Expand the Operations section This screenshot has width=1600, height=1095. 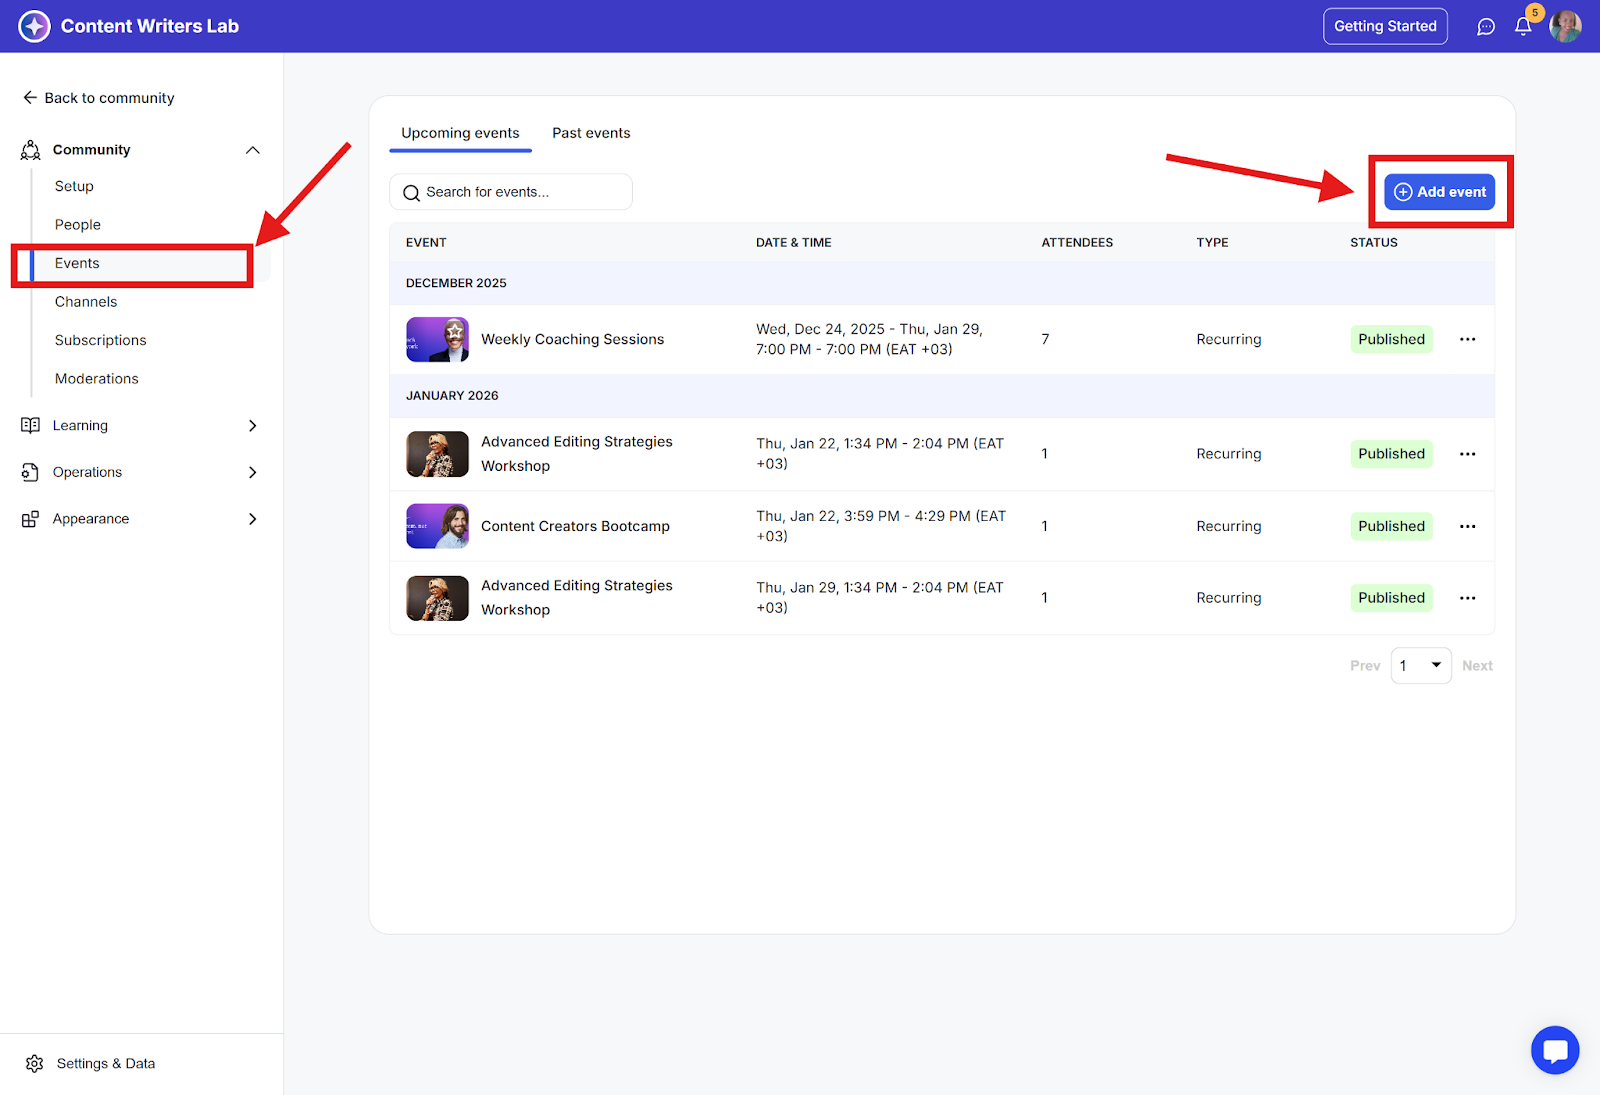click(252, 472)
